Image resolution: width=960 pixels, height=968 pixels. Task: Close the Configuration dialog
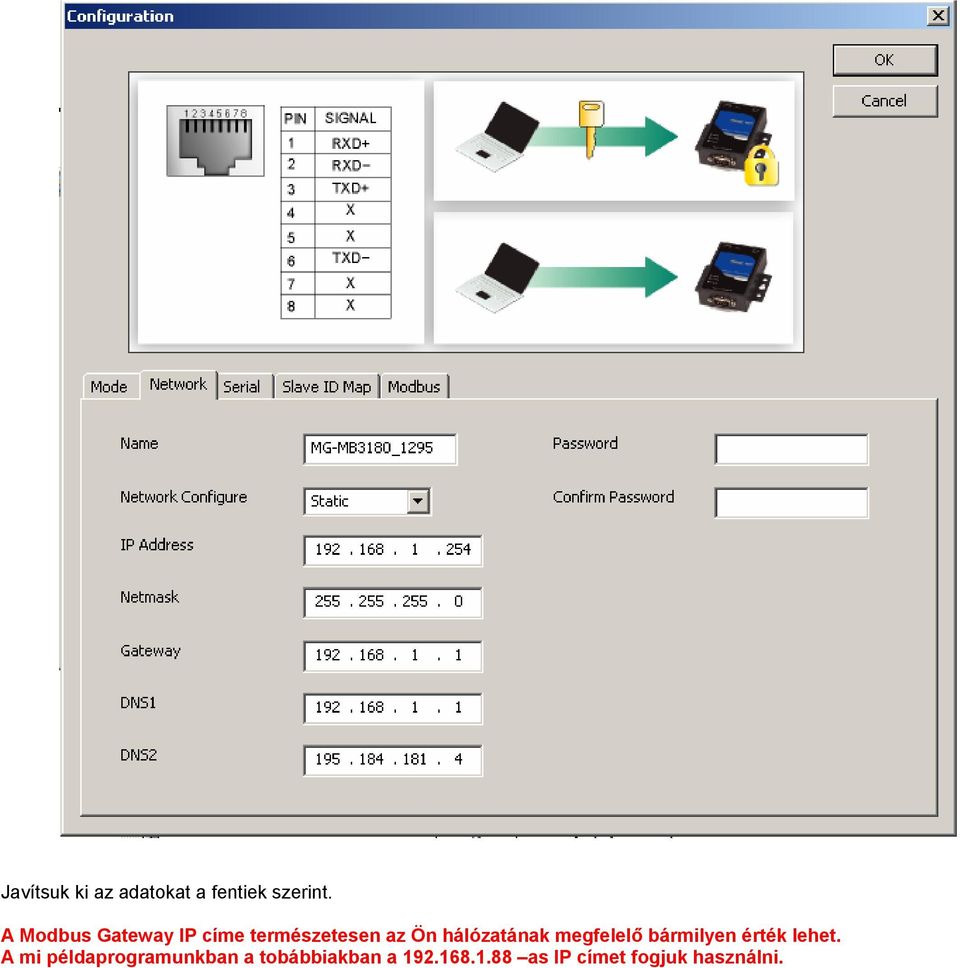click(938, 15)
